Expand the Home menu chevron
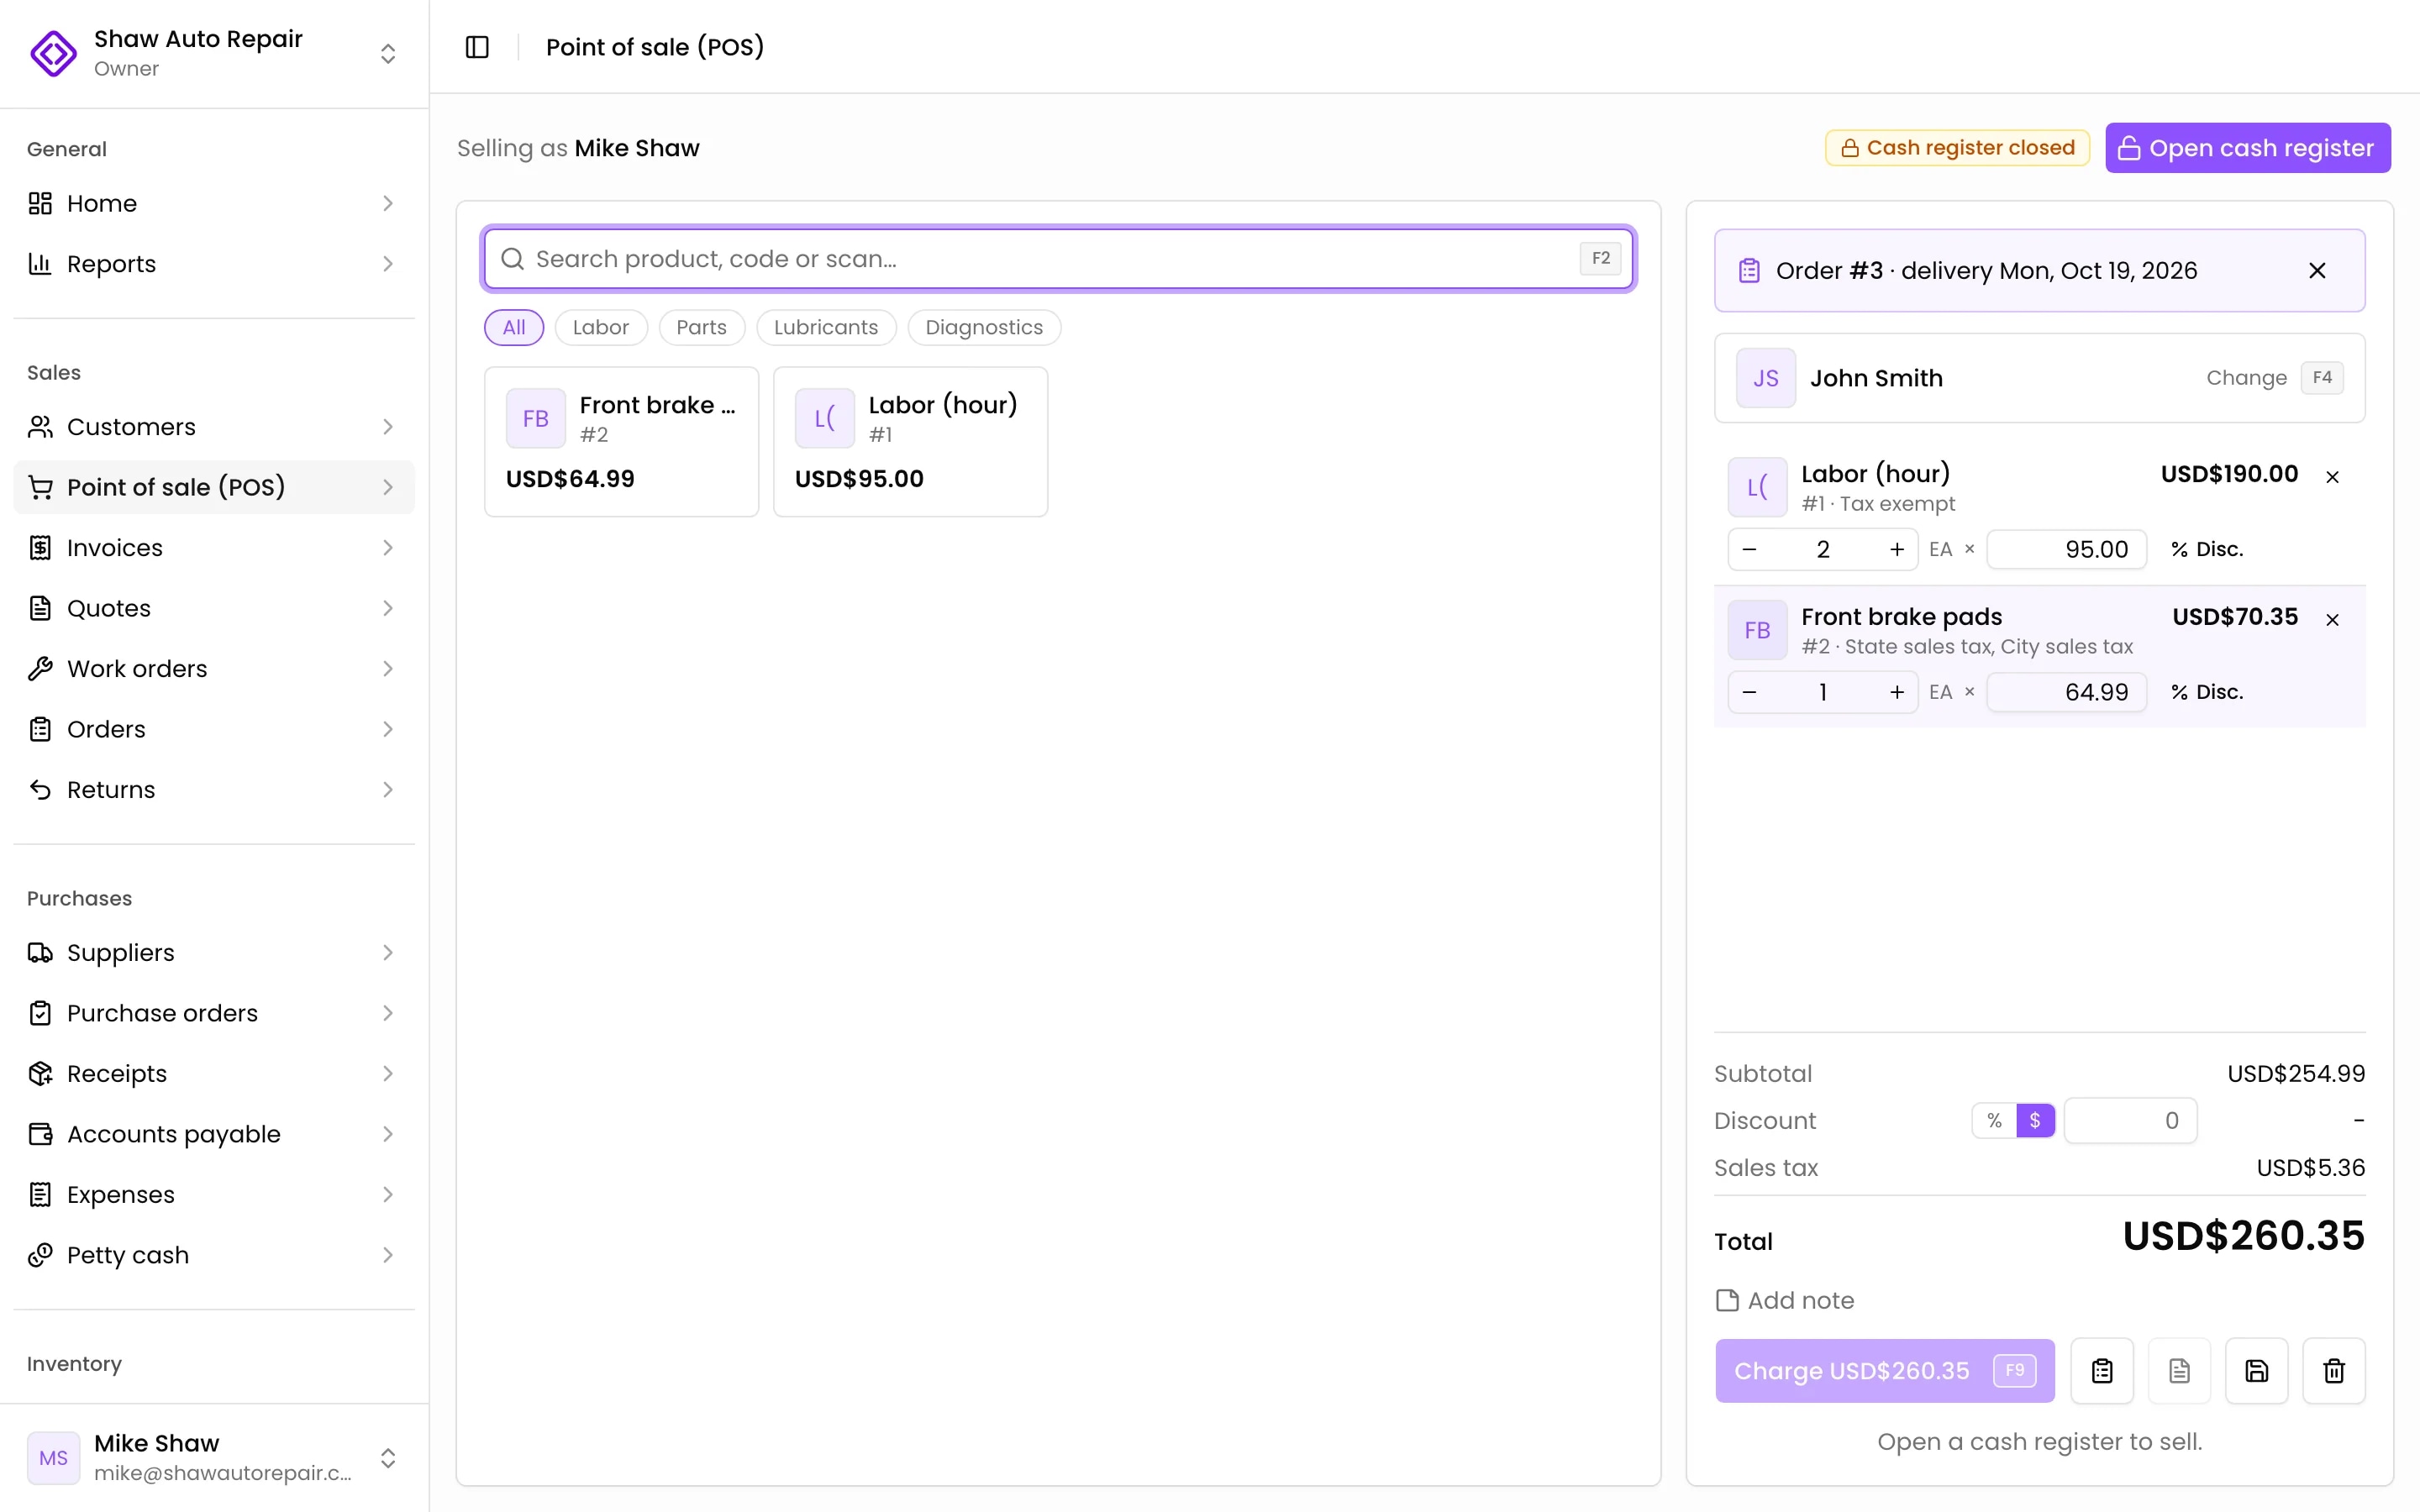Image resolution: width=2420 pixels, height=1512 pixels. click(388, 203)
